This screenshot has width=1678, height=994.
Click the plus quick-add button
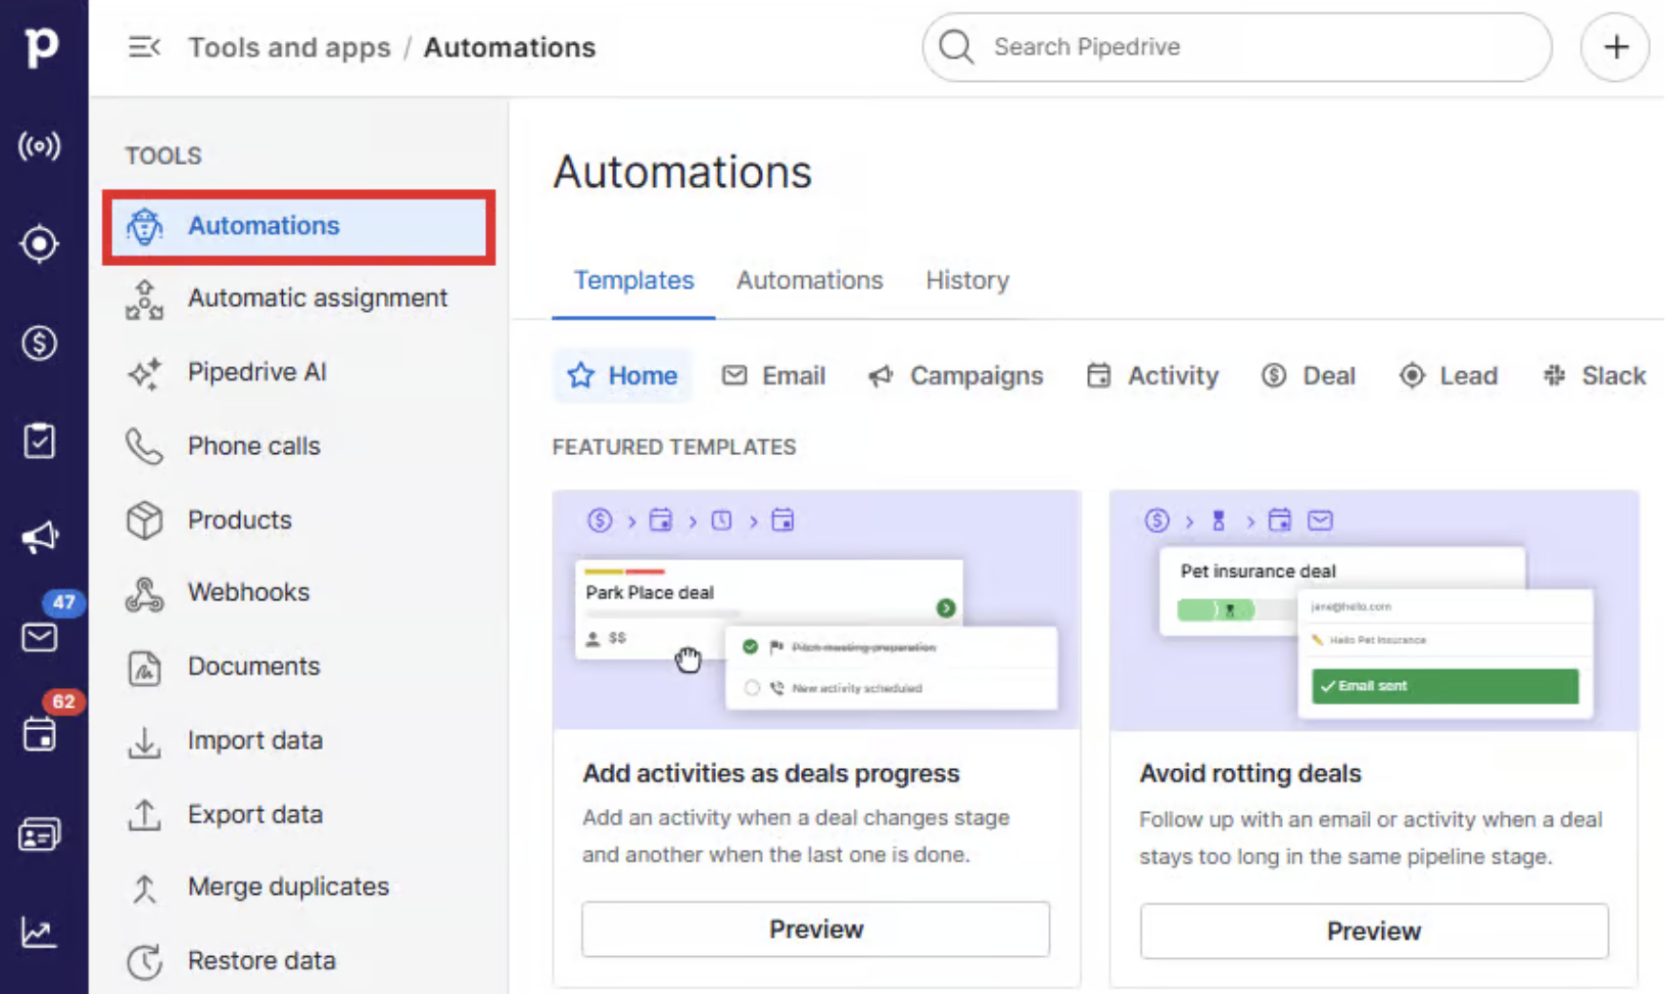pyautogui.click(x=1615, y=47)
